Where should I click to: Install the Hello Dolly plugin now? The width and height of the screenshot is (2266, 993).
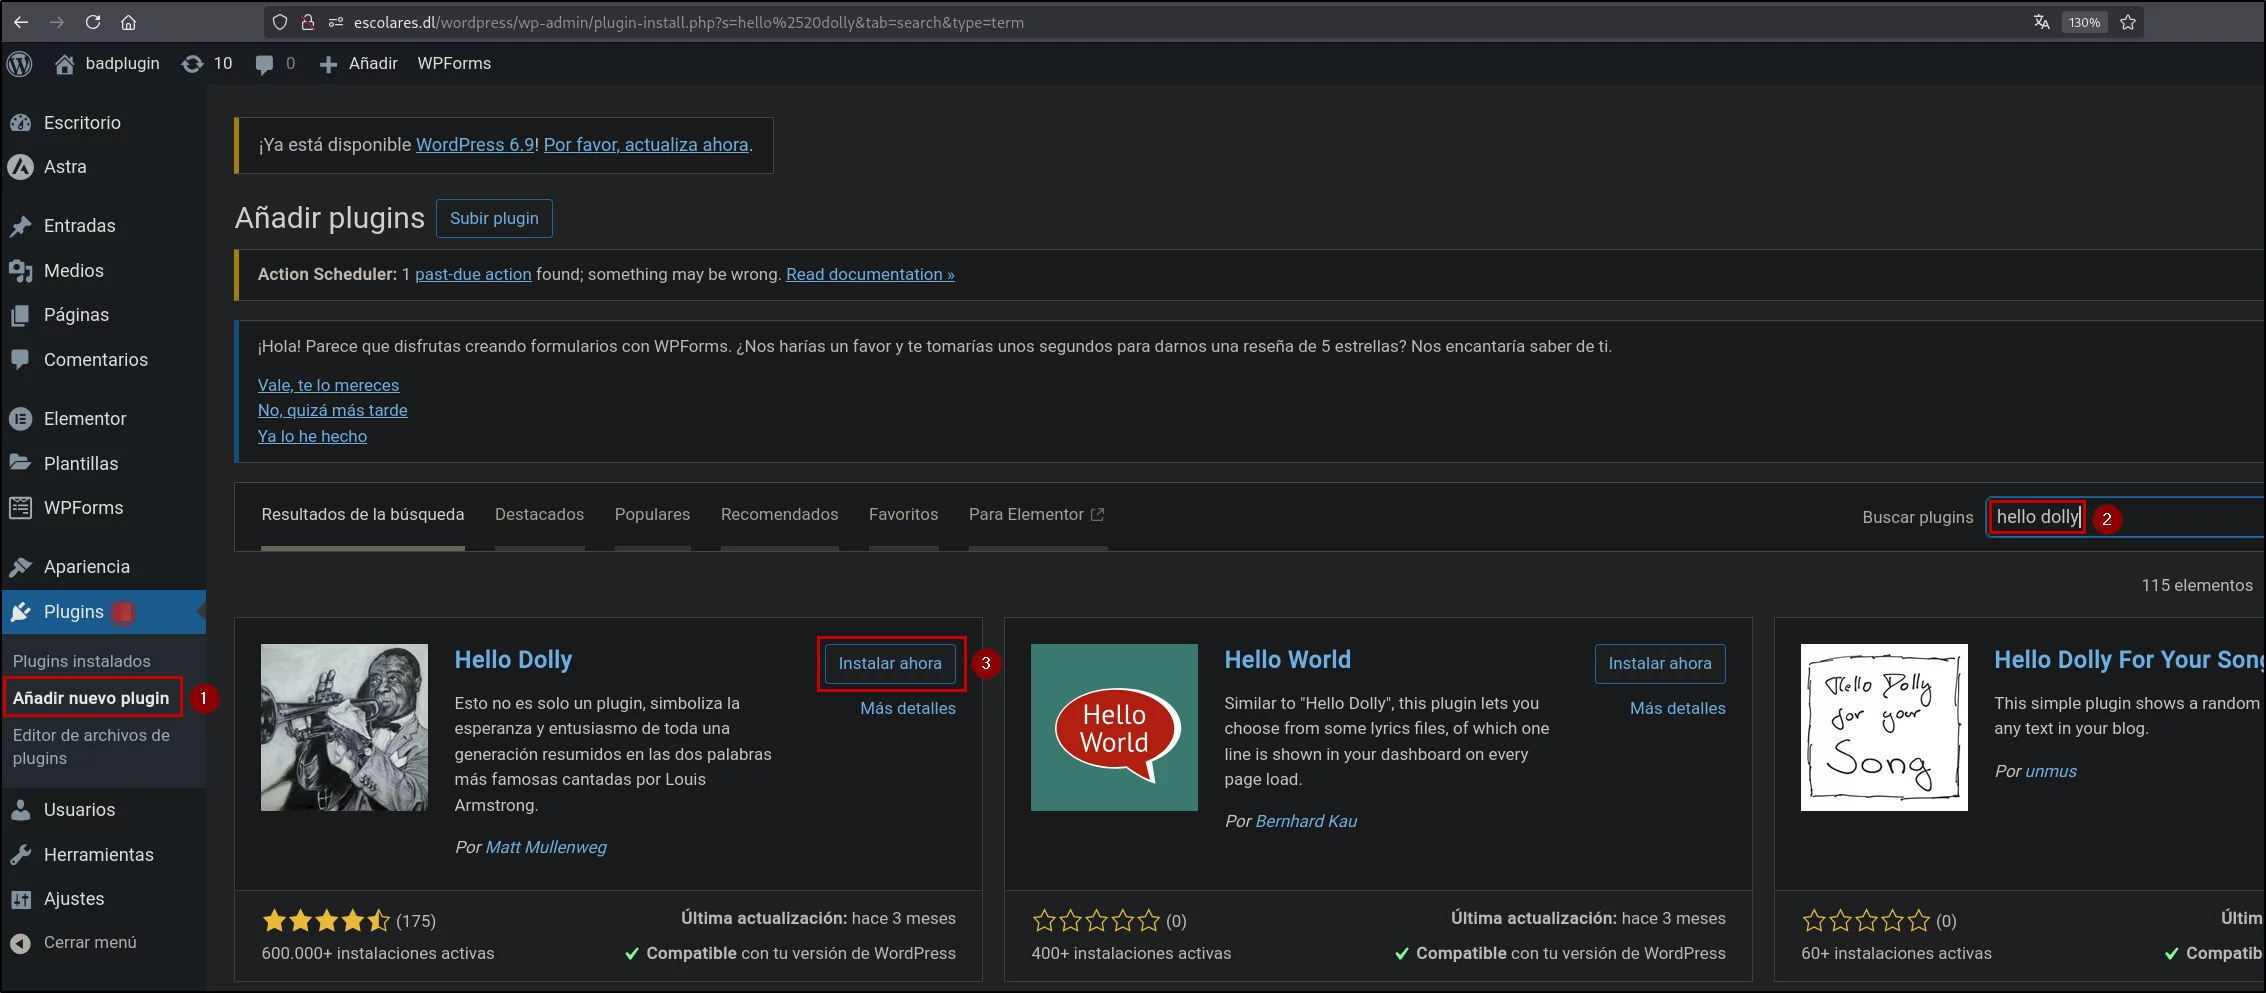890,664
